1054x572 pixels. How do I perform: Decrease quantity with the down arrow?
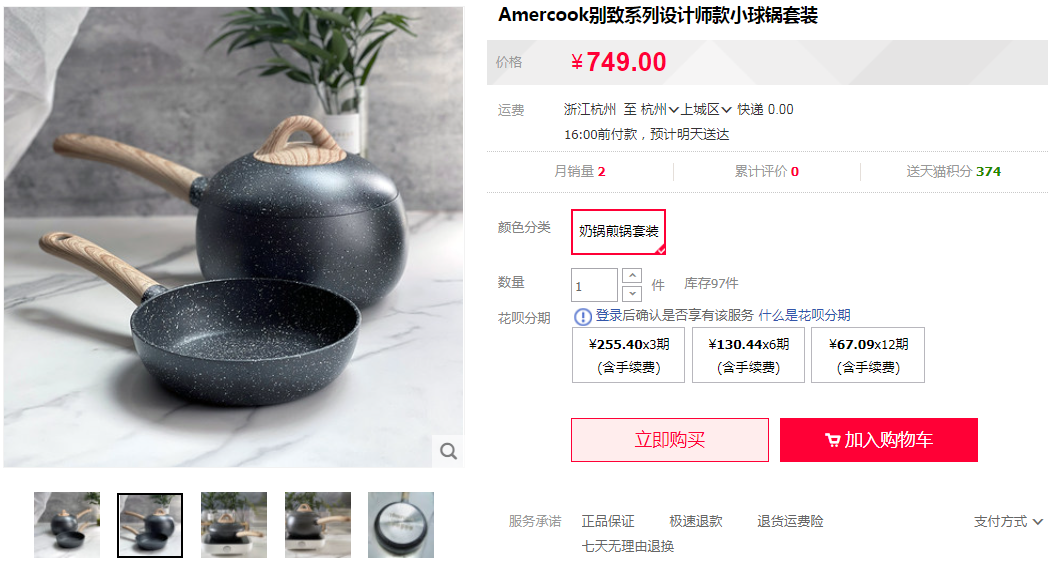coord(632,294)
